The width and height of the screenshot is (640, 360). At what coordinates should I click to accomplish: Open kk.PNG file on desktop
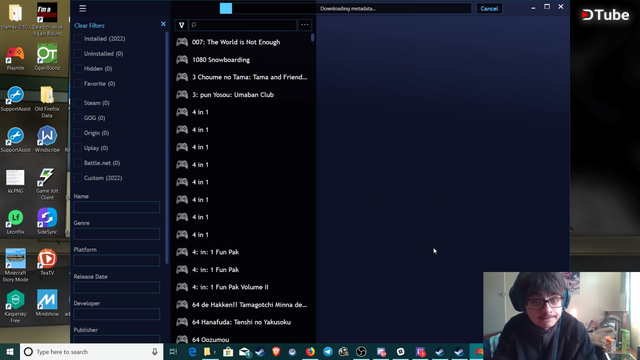(x=16, y=181)
